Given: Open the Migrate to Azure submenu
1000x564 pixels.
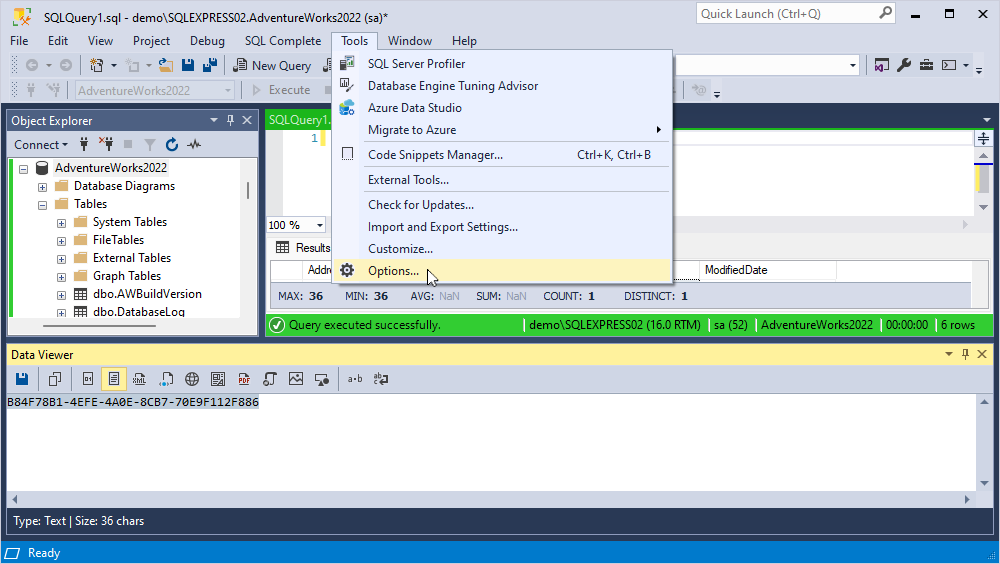Looking at the screenshot, I should pyautogui.click(x=502, y=130).
